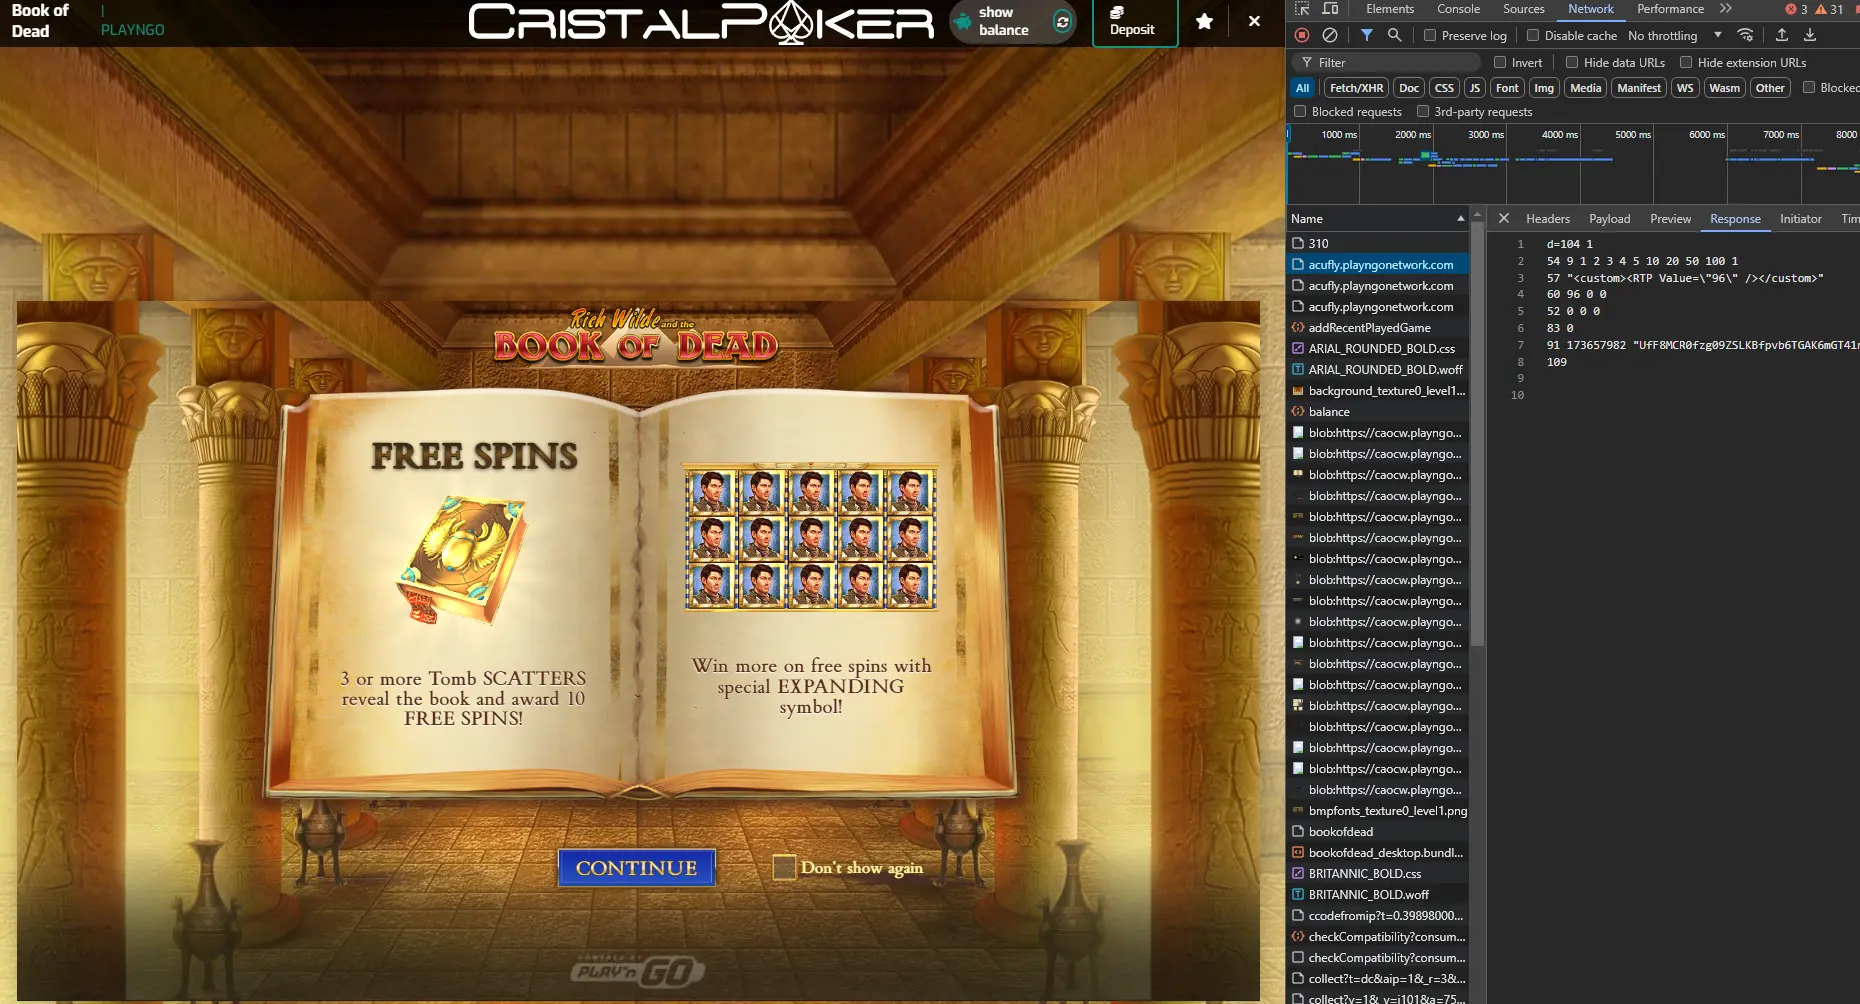The height and width of the screenshot is (1004, 1860).
Task: Filter requests by Media type
Action: (1585, 88)
